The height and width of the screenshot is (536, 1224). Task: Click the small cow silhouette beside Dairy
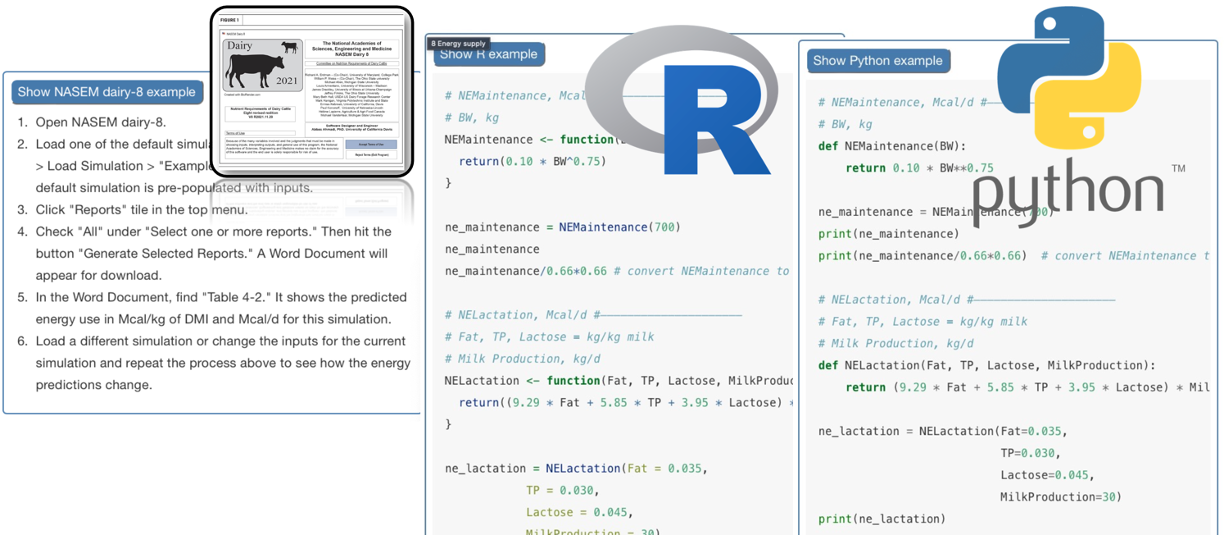click(x=290, y=47)
